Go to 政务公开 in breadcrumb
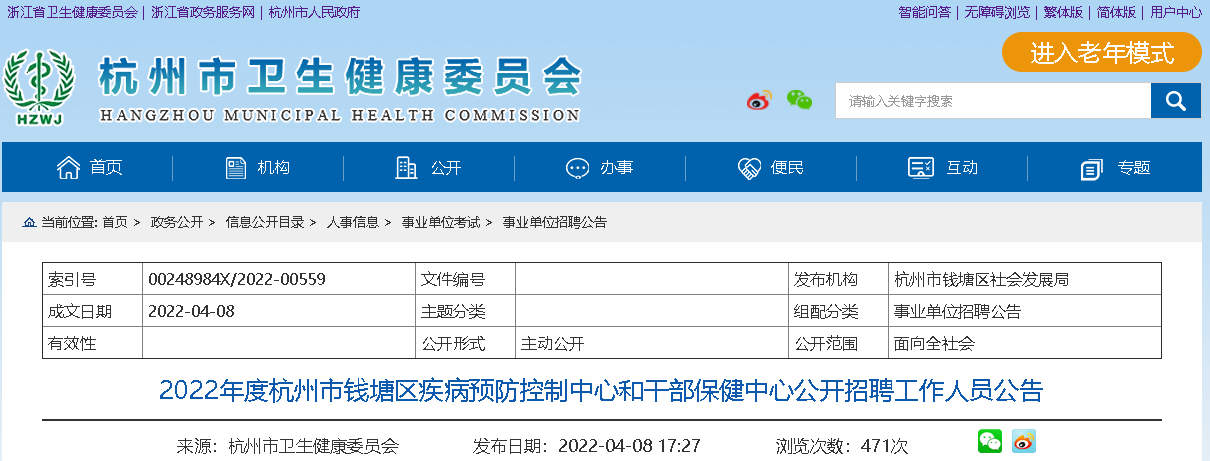Screen dimensions: 1210x461 [x=177, y=222]
